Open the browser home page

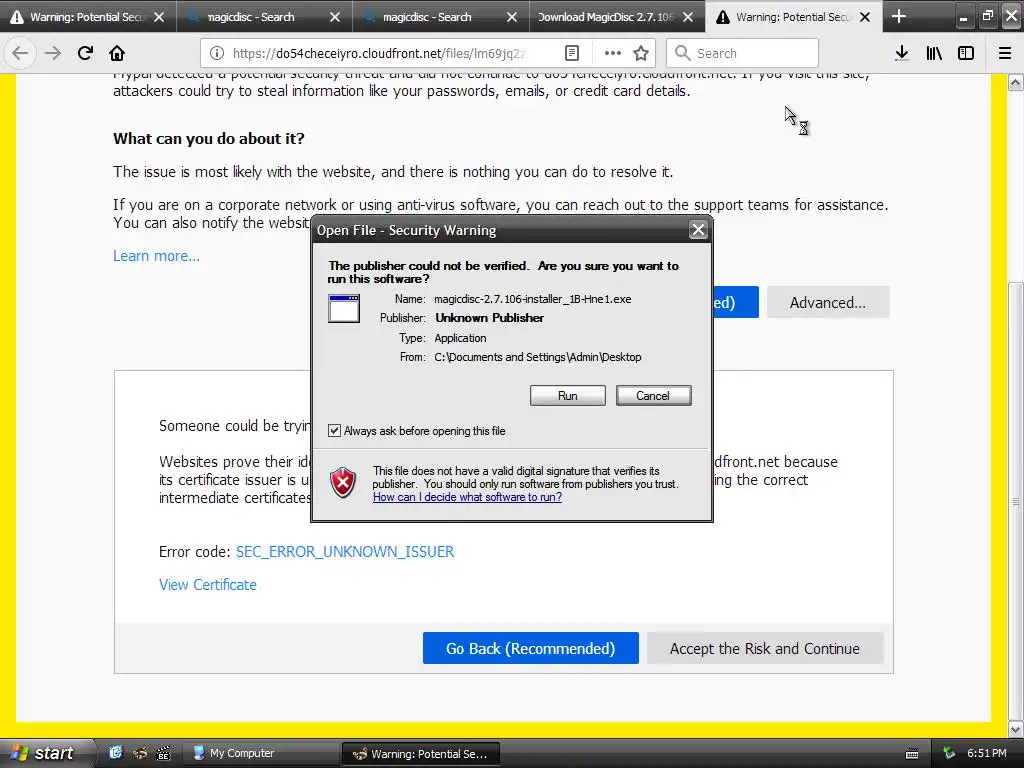[117, 53]
